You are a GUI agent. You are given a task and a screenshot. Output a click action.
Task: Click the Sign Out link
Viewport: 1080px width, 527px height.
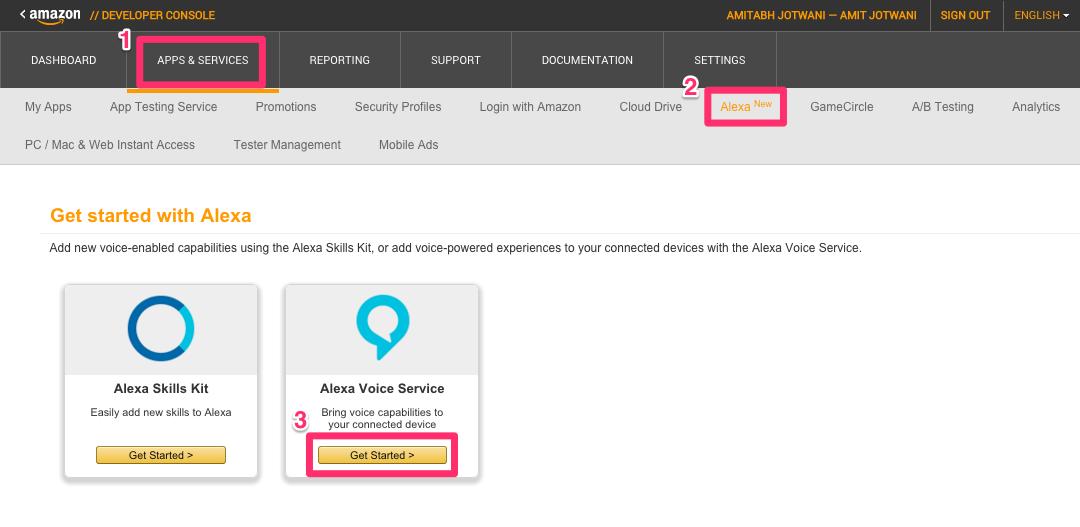[x=965, y=15]
